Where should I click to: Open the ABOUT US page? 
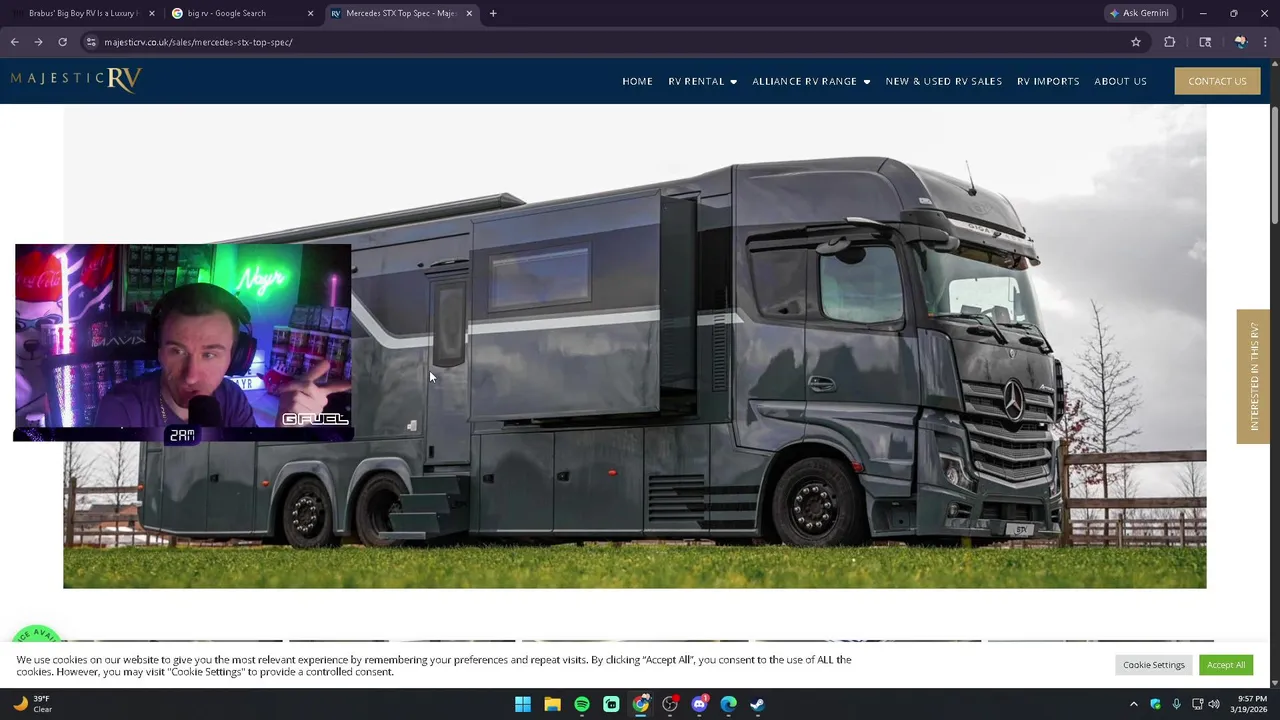point(1120,81)
